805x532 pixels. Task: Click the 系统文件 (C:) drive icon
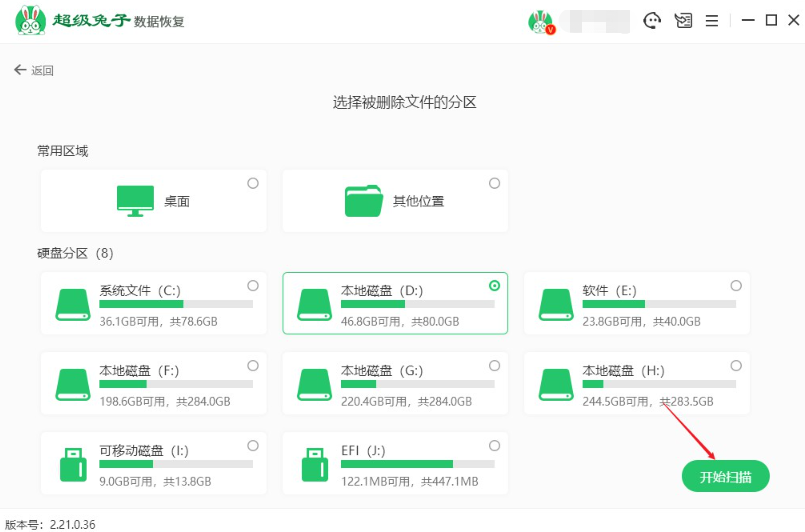click(x=72, y=305)
